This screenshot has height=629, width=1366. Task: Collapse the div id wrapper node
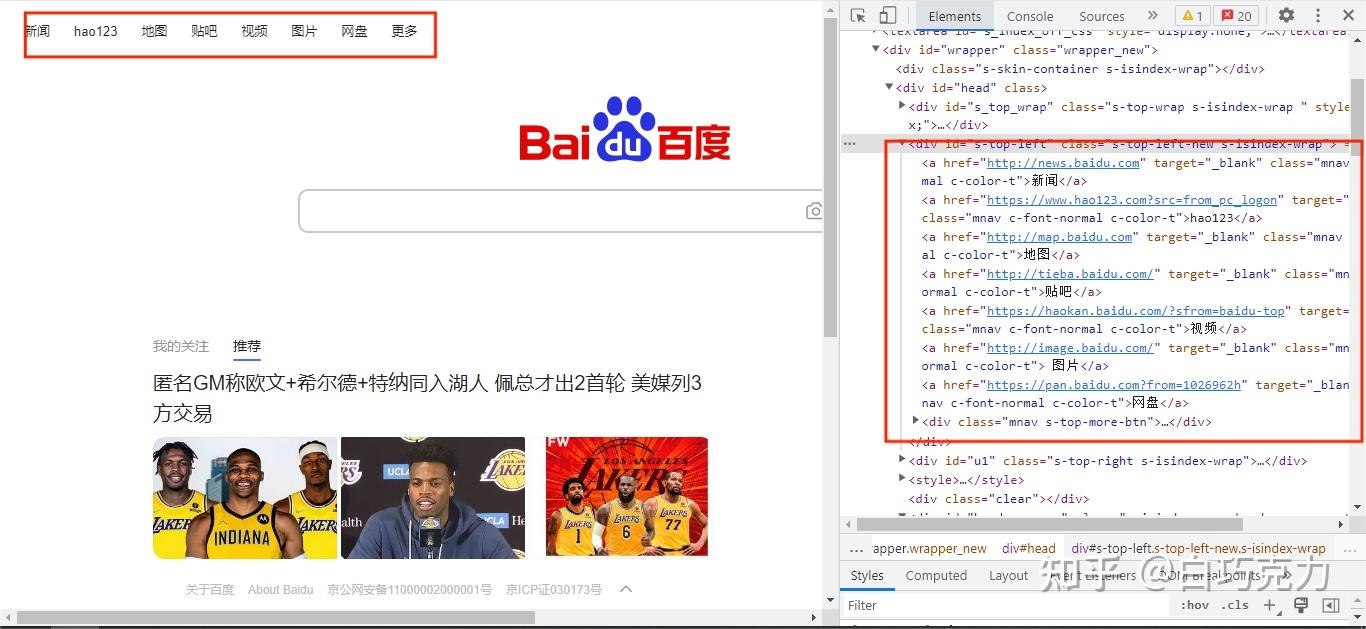tap(875, 49)
